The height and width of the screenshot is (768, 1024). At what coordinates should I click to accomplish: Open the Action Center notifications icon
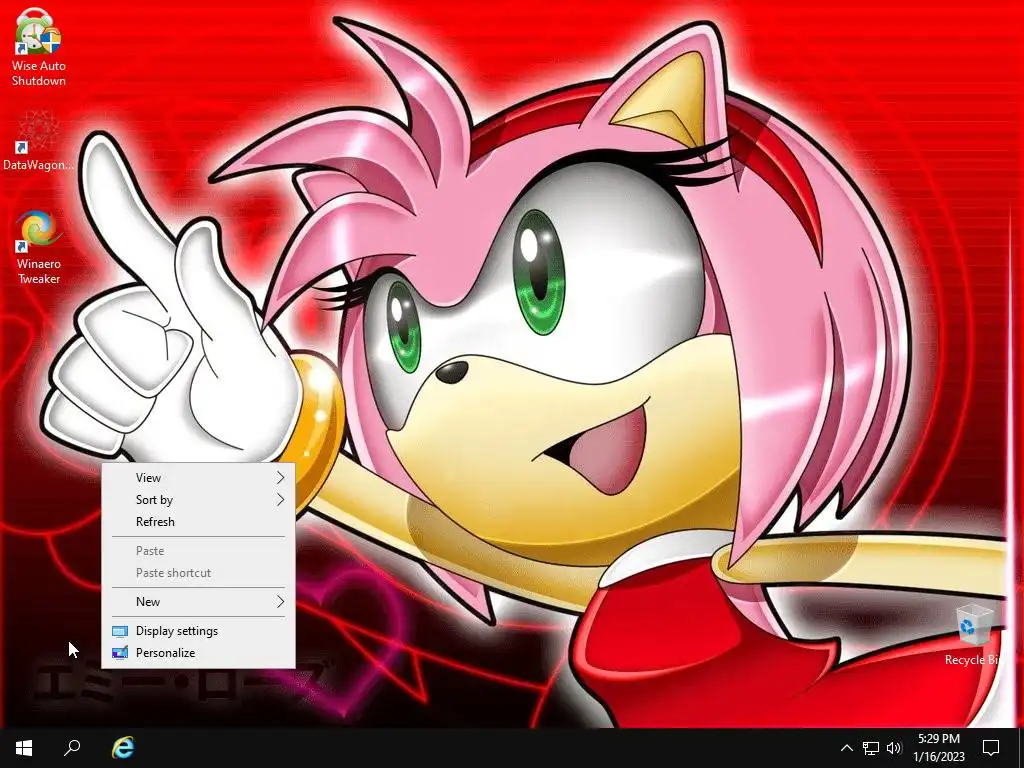(x=991, y=748)
